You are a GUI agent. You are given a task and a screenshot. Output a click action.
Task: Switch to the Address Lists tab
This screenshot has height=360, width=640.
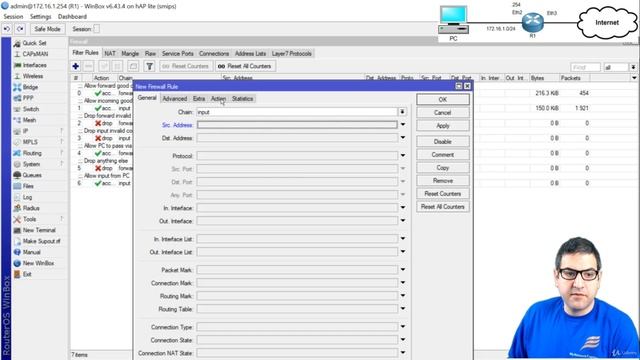coord(250,53)
